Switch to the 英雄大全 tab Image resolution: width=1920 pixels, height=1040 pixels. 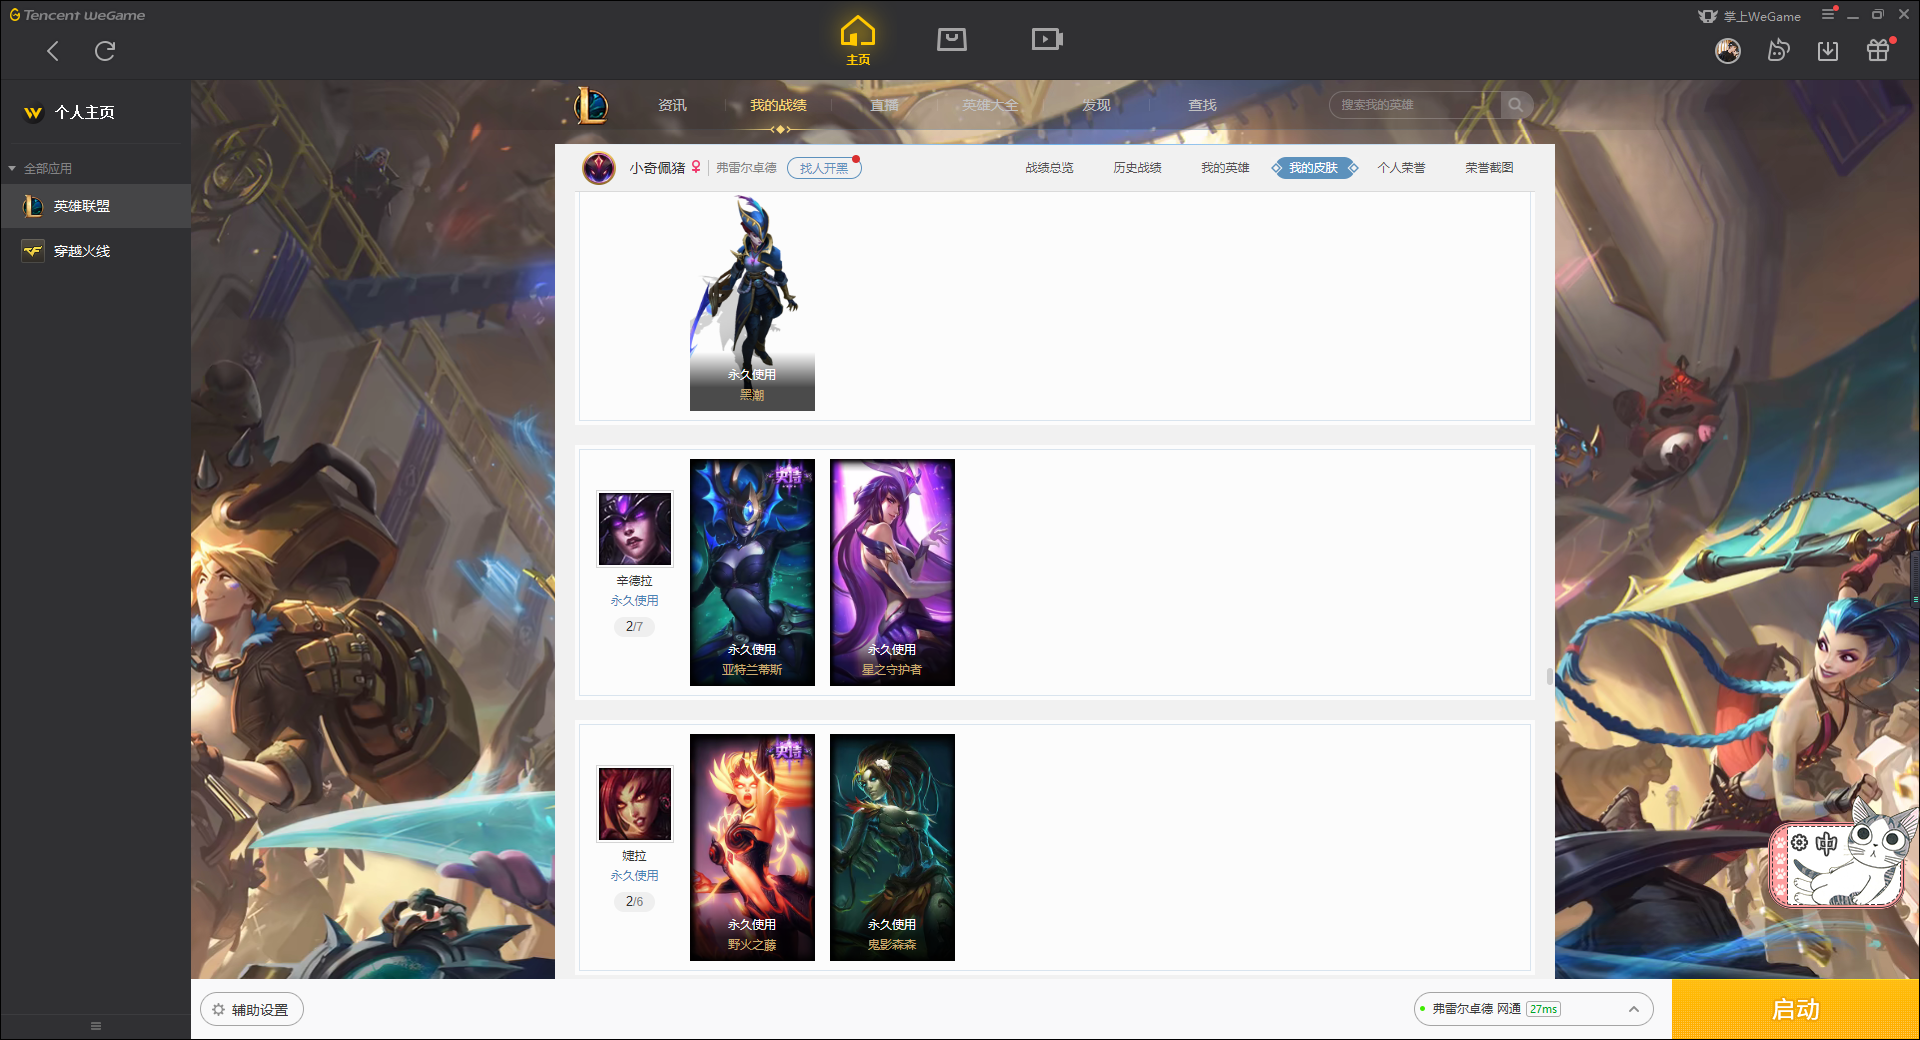pyautogui.click(x=990, y=105)
